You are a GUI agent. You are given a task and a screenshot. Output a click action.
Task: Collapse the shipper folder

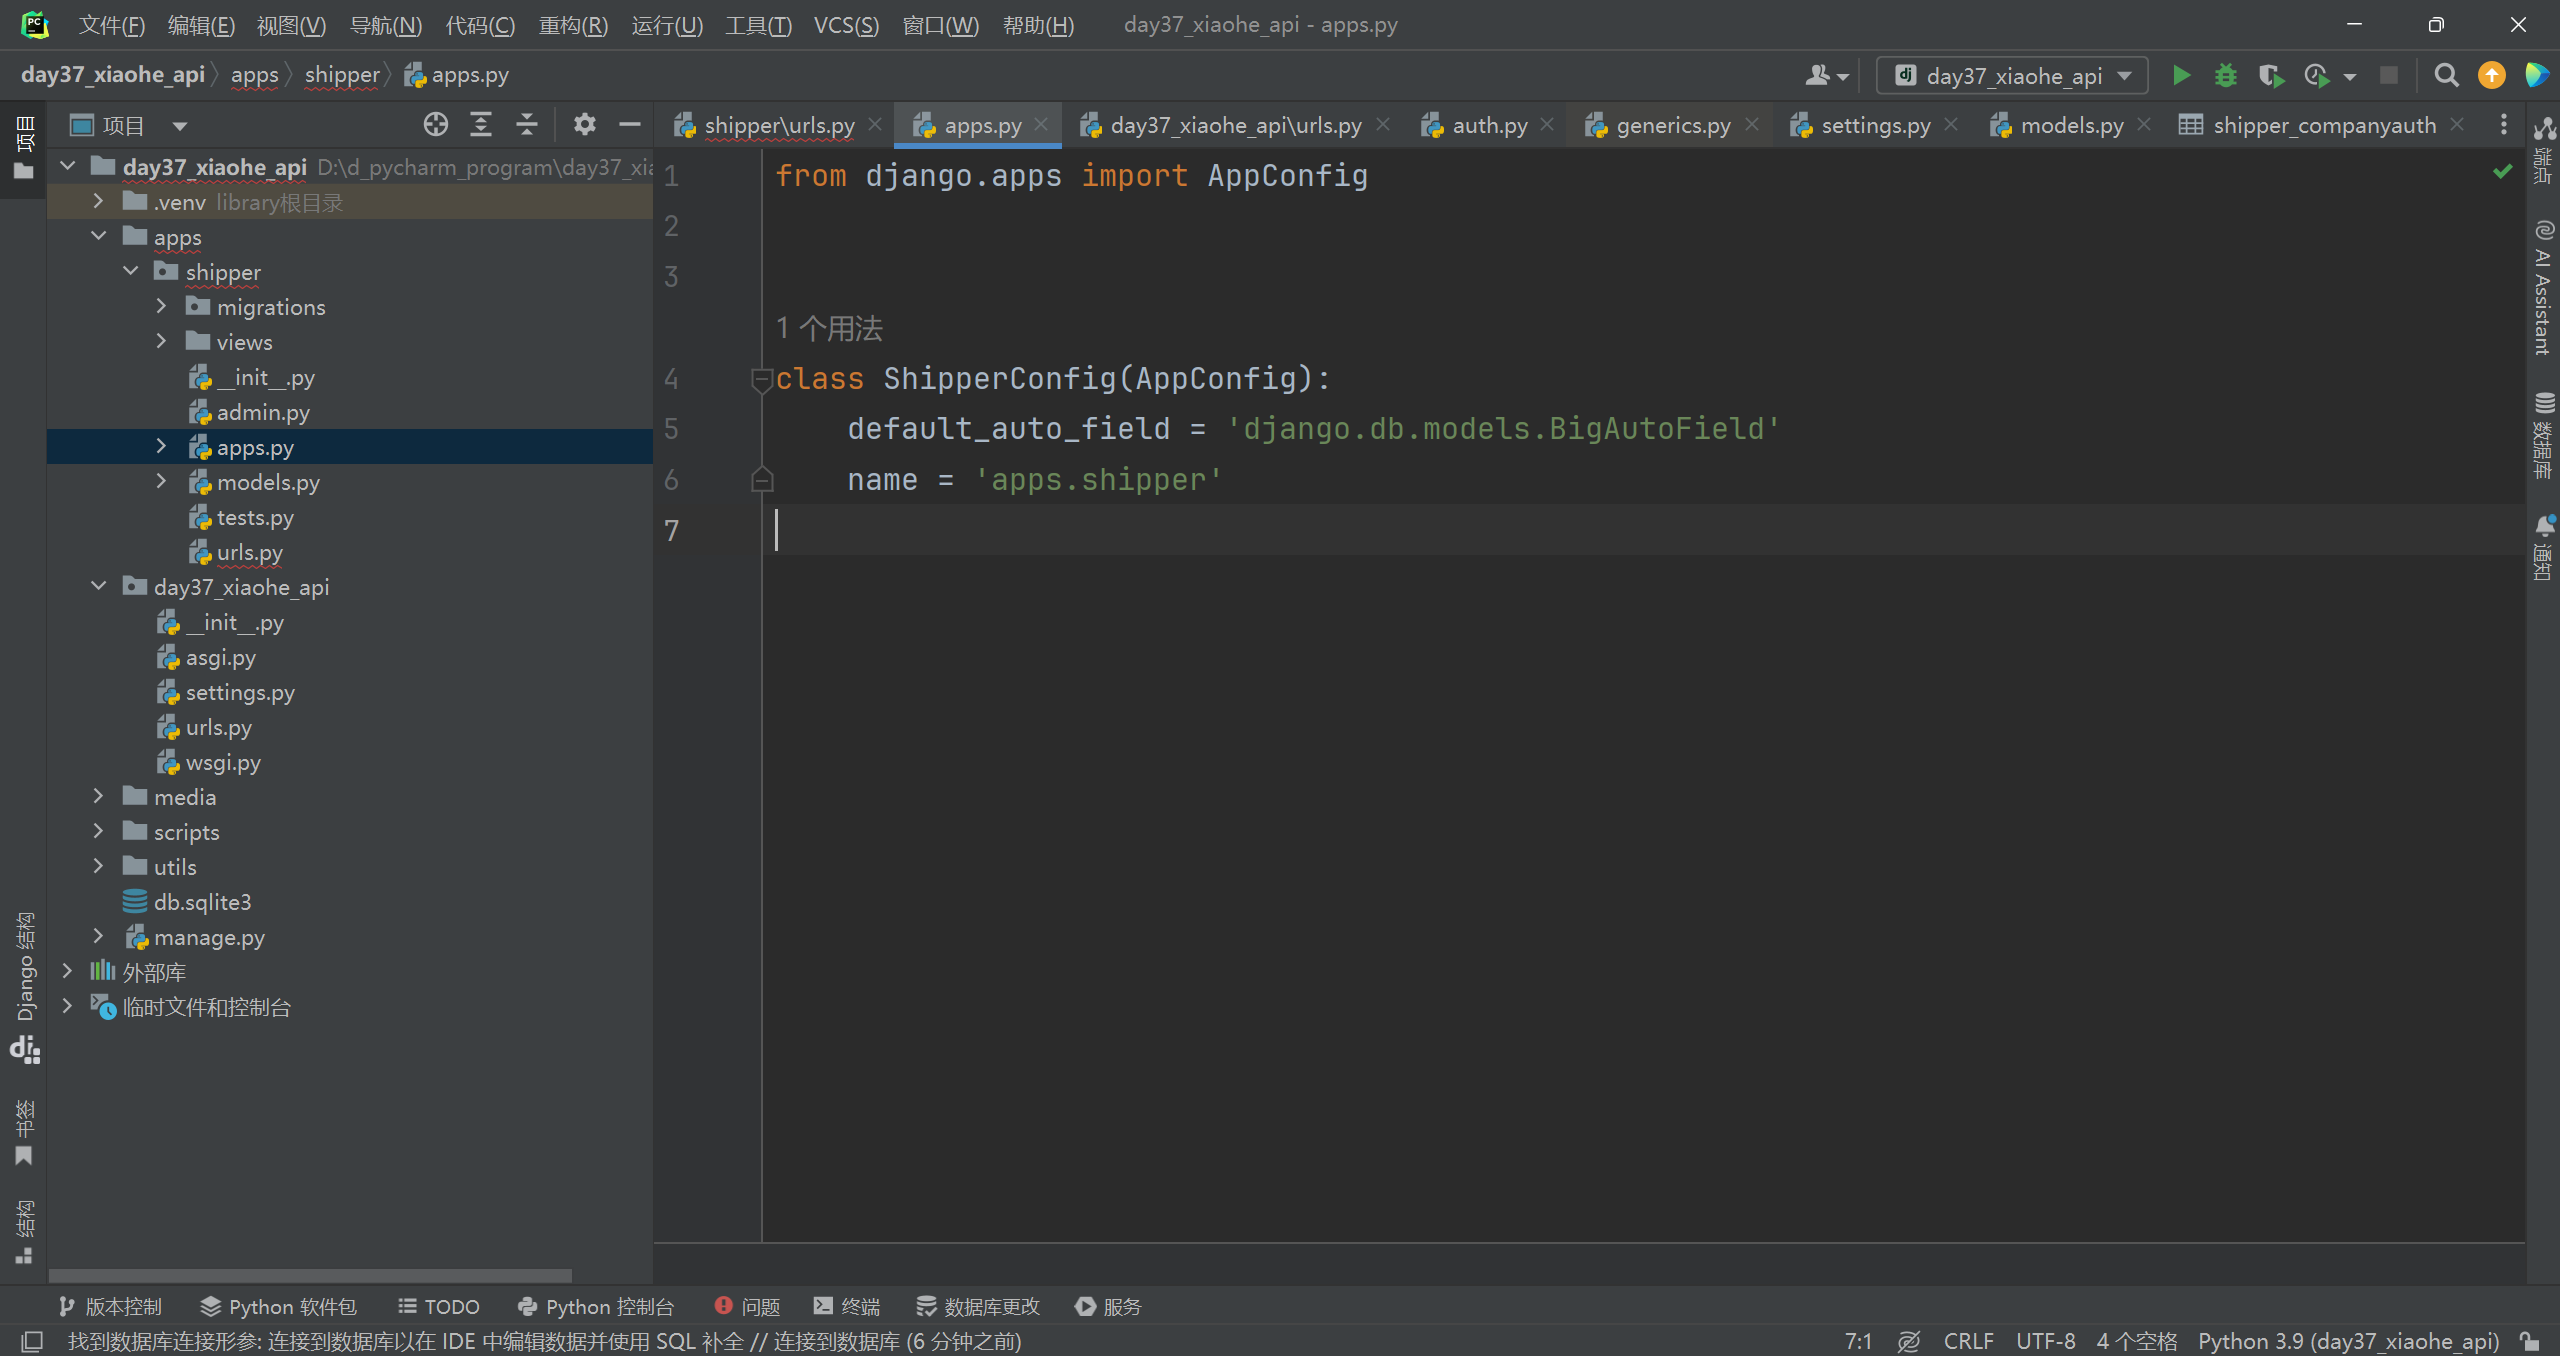130,271
